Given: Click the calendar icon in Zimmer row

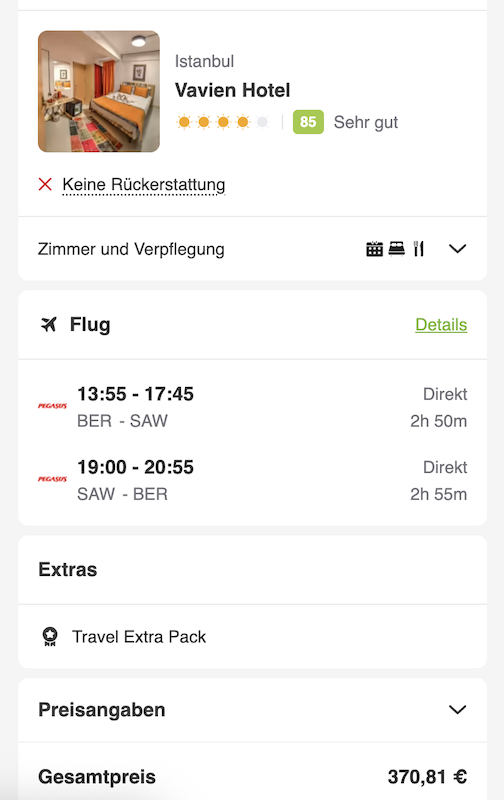Looking at the screenshot, I should [374, 249].
